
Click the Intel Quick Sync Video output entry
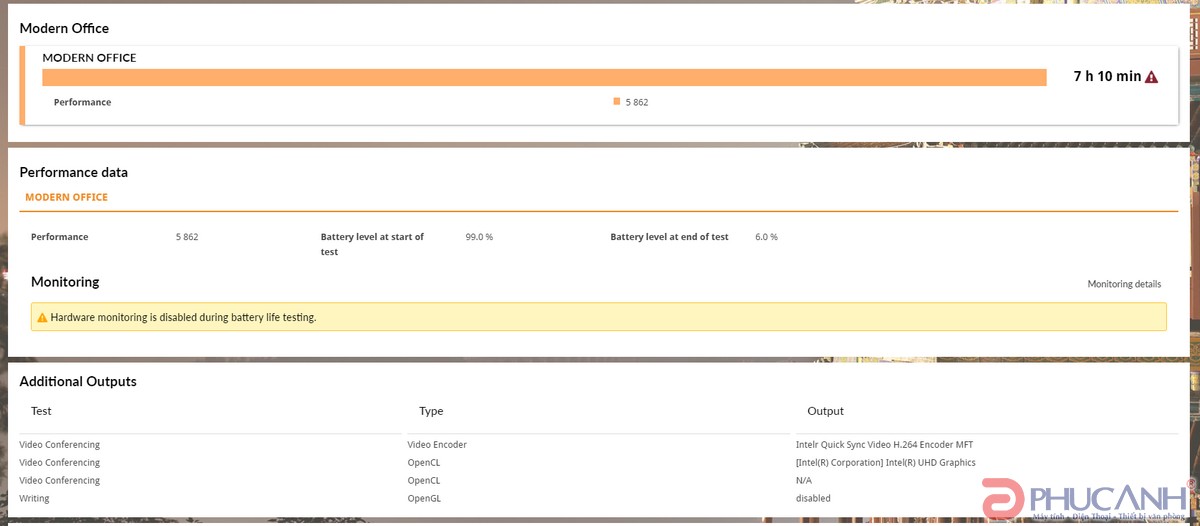click(x=884, y=445)
